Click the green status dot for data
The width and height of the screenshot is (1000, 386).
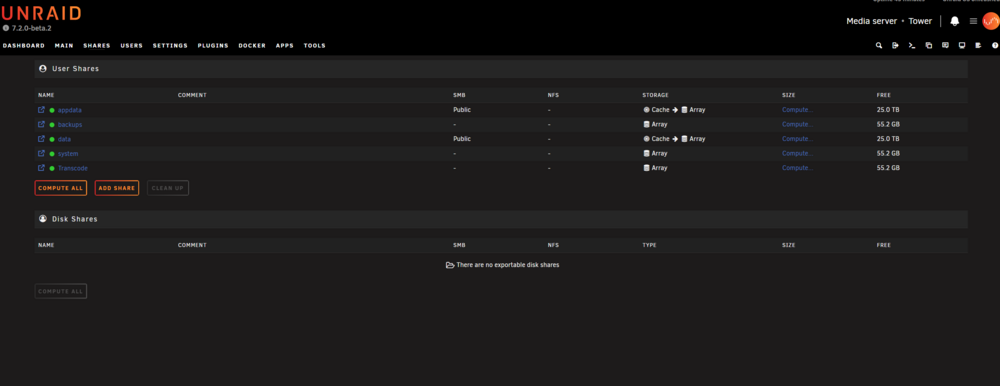pos(52,139)
